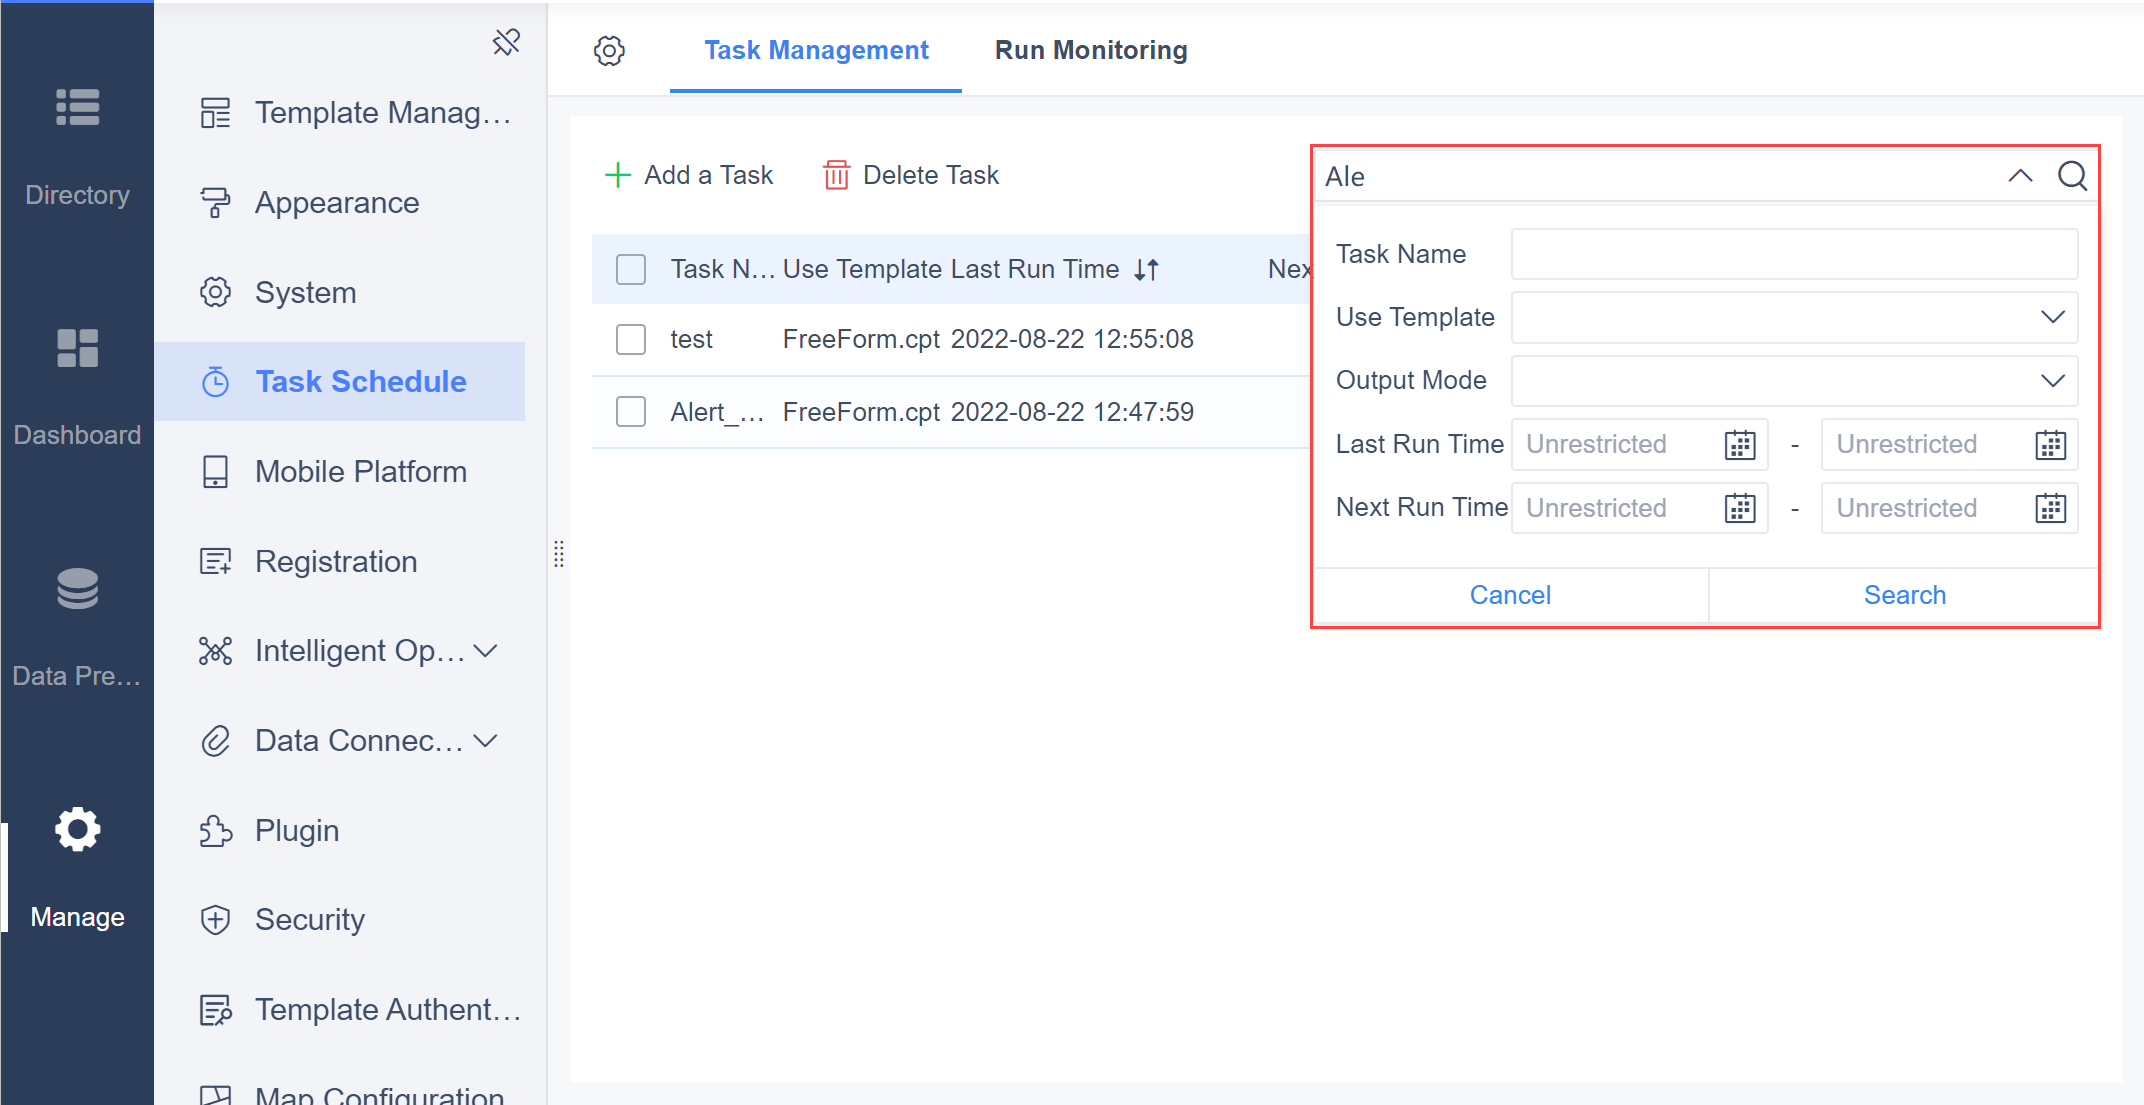
Task: Click the settings gear beside Task Management
Action: [609, 51]
